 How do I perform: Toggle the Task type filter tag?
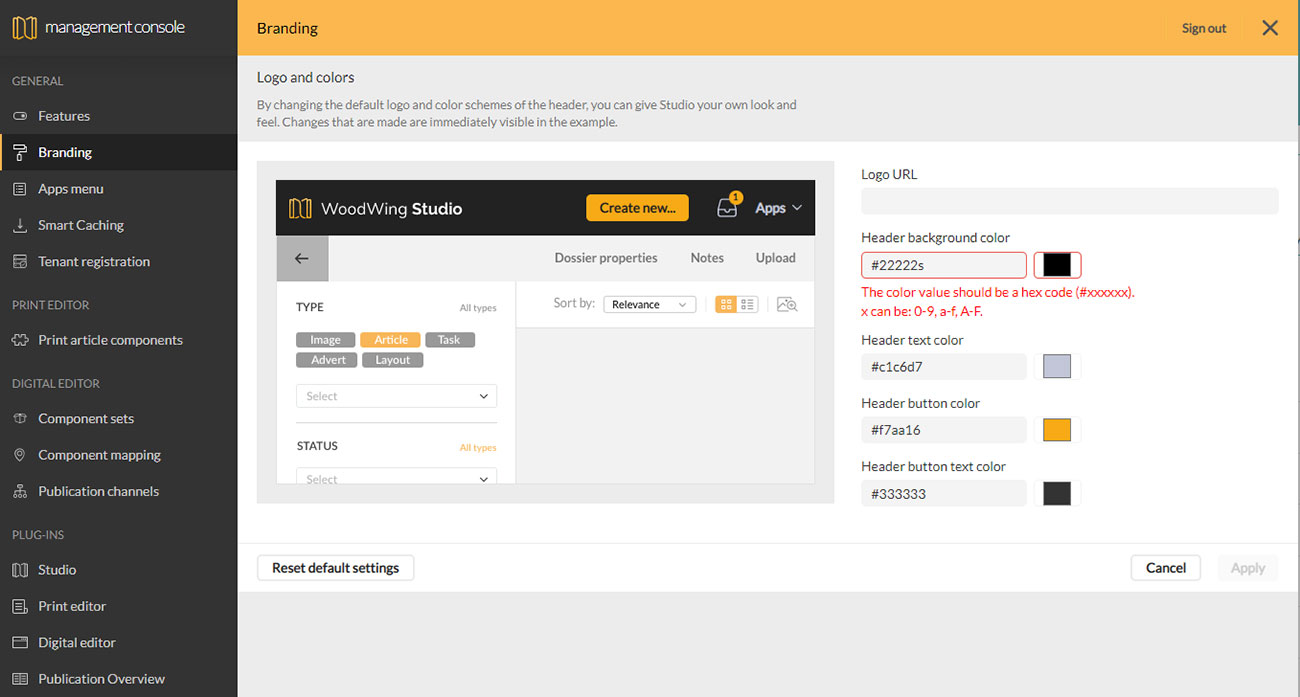450,340
